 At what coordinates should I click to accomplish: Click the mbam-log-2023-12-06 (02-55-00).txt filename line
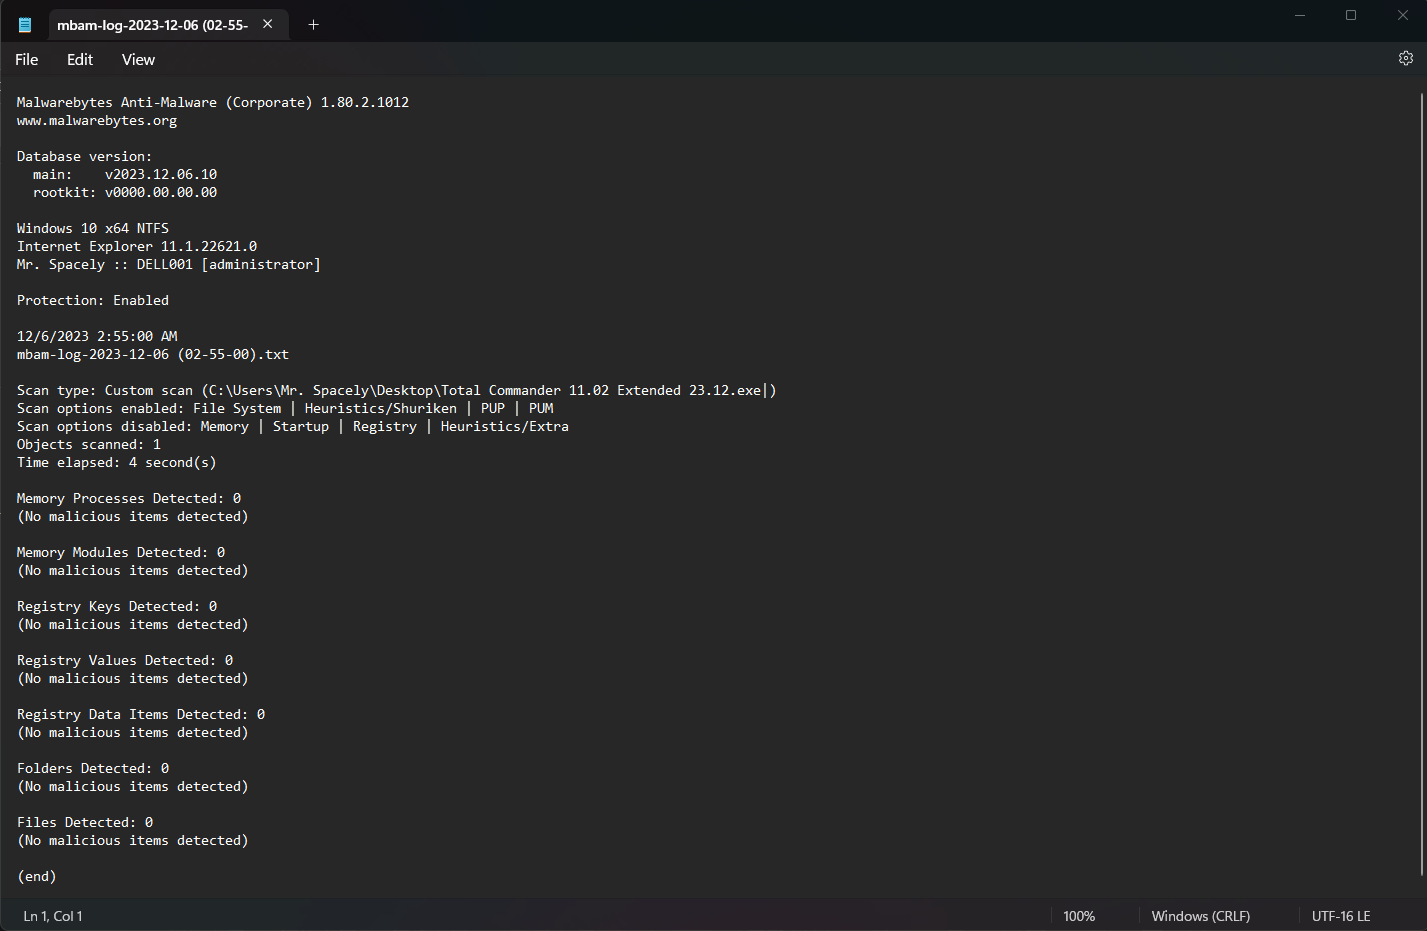tap(153, 354)
